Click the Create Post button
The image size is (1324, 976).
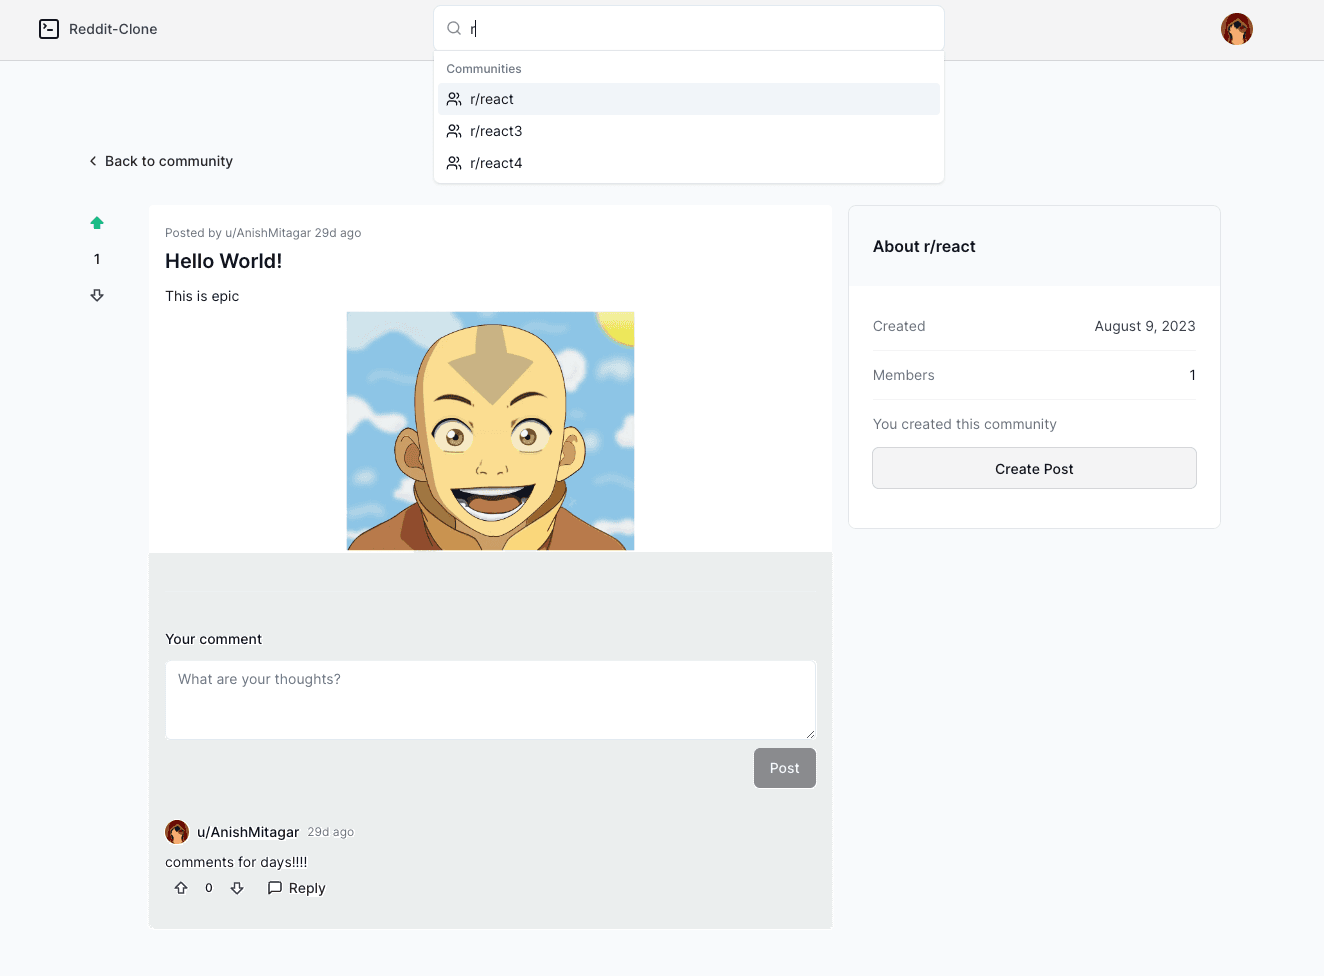point(1034,468)
